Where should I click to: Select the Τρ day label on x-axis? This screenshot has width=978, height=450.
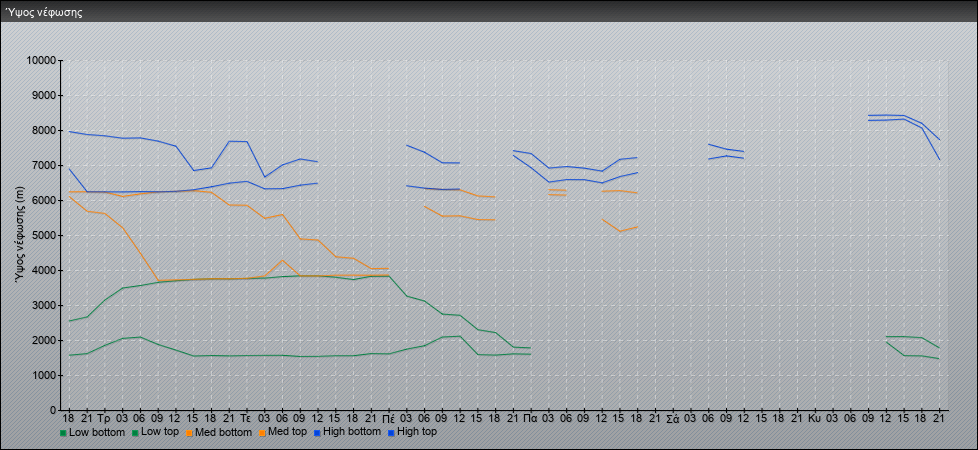coord(104,417)
